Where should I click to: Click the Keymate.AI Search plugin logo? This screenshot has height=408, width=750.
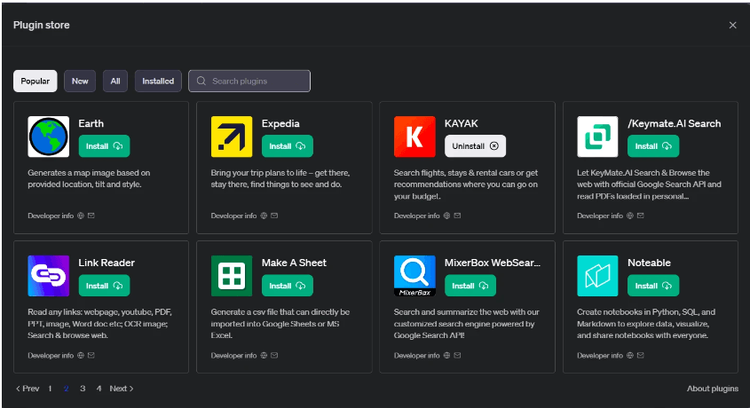(x=597, y=137)
